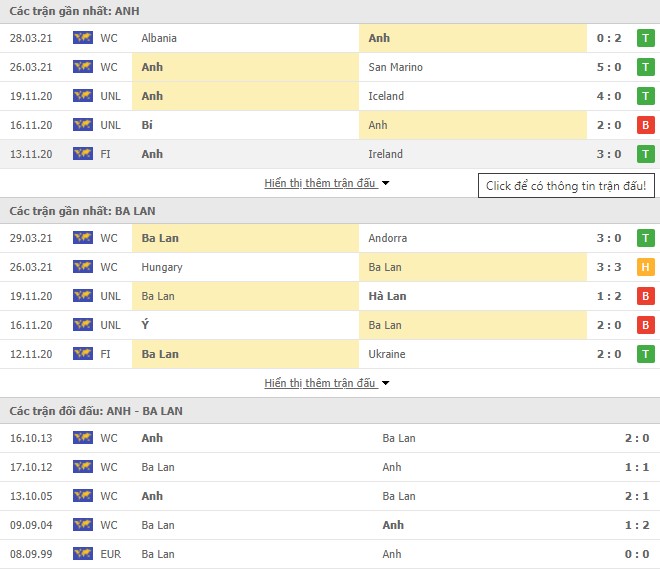Open the 17.10.12 Ba Lan–Anh 1:1 match
The image size is (660, 570).
coord(330,467)
